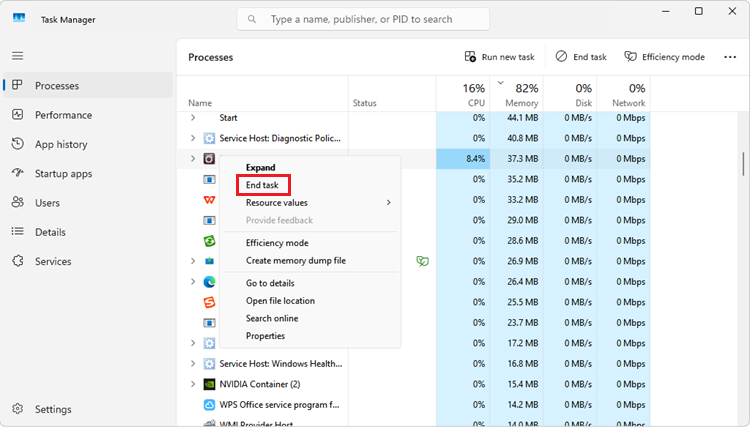Click the Details list icon

pos(18,231)
